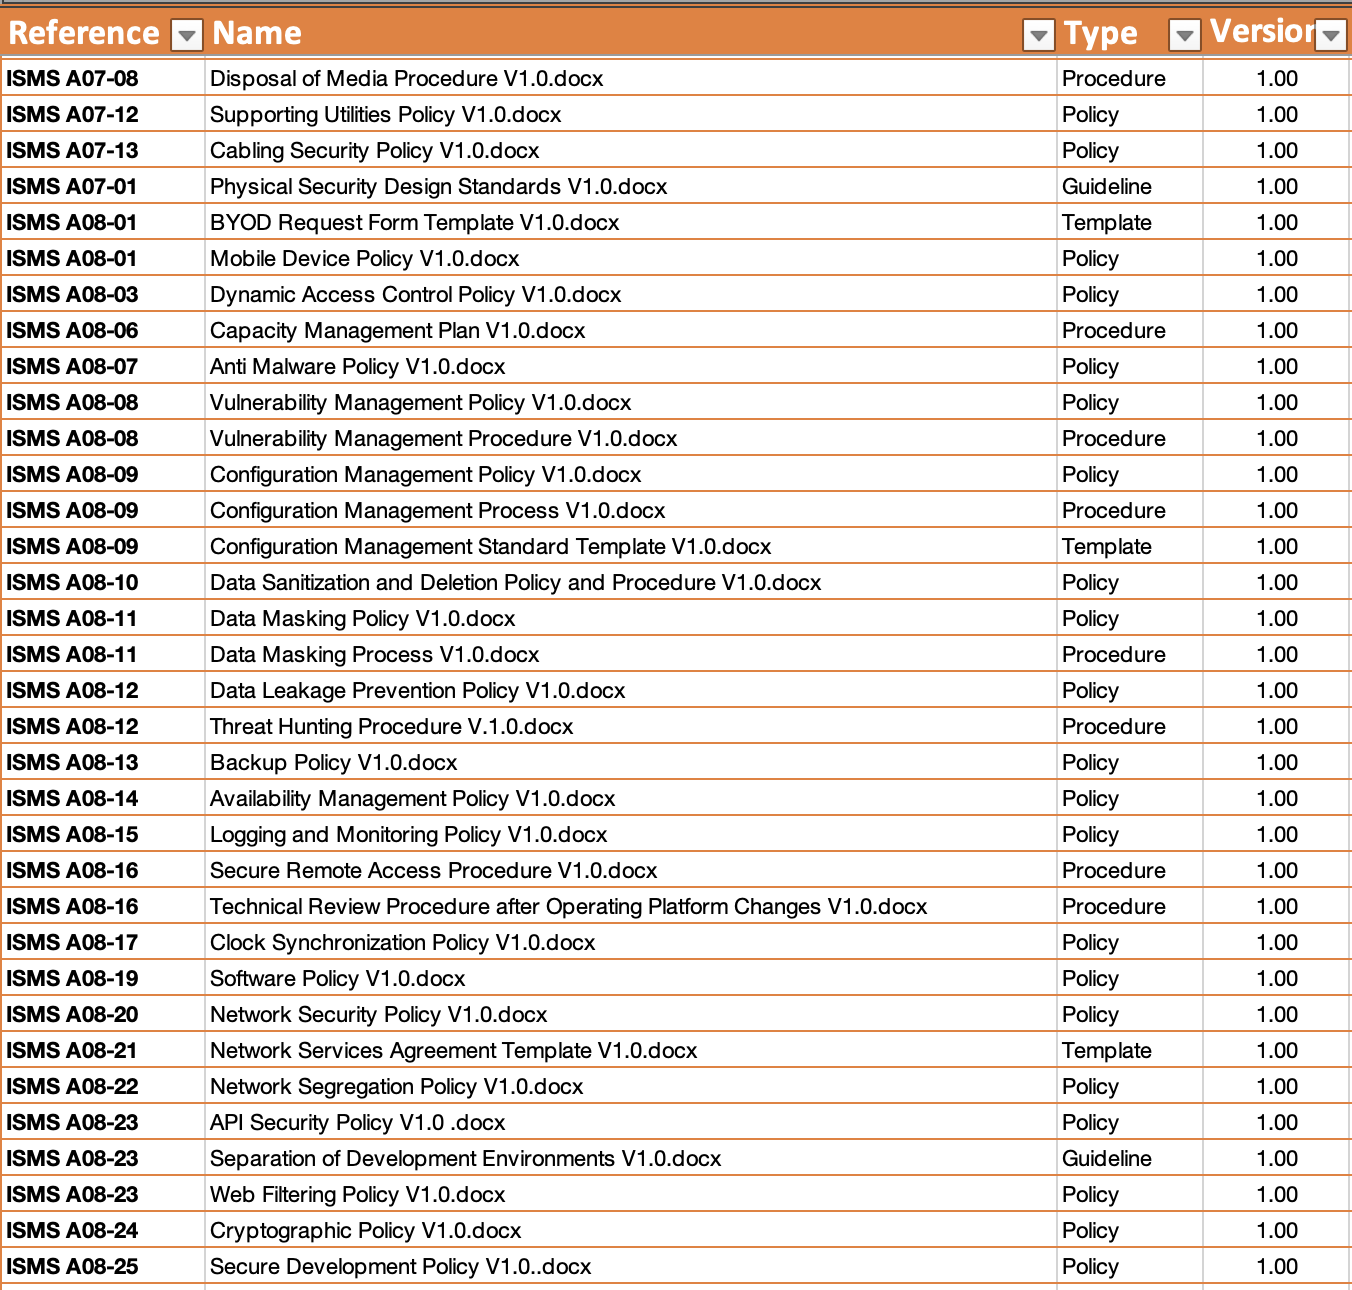Select cell 'Data Leakage Prevention Policy V1.0.docx'
Viewport: 1352px width, 1290px height.
tap(631, 690)
